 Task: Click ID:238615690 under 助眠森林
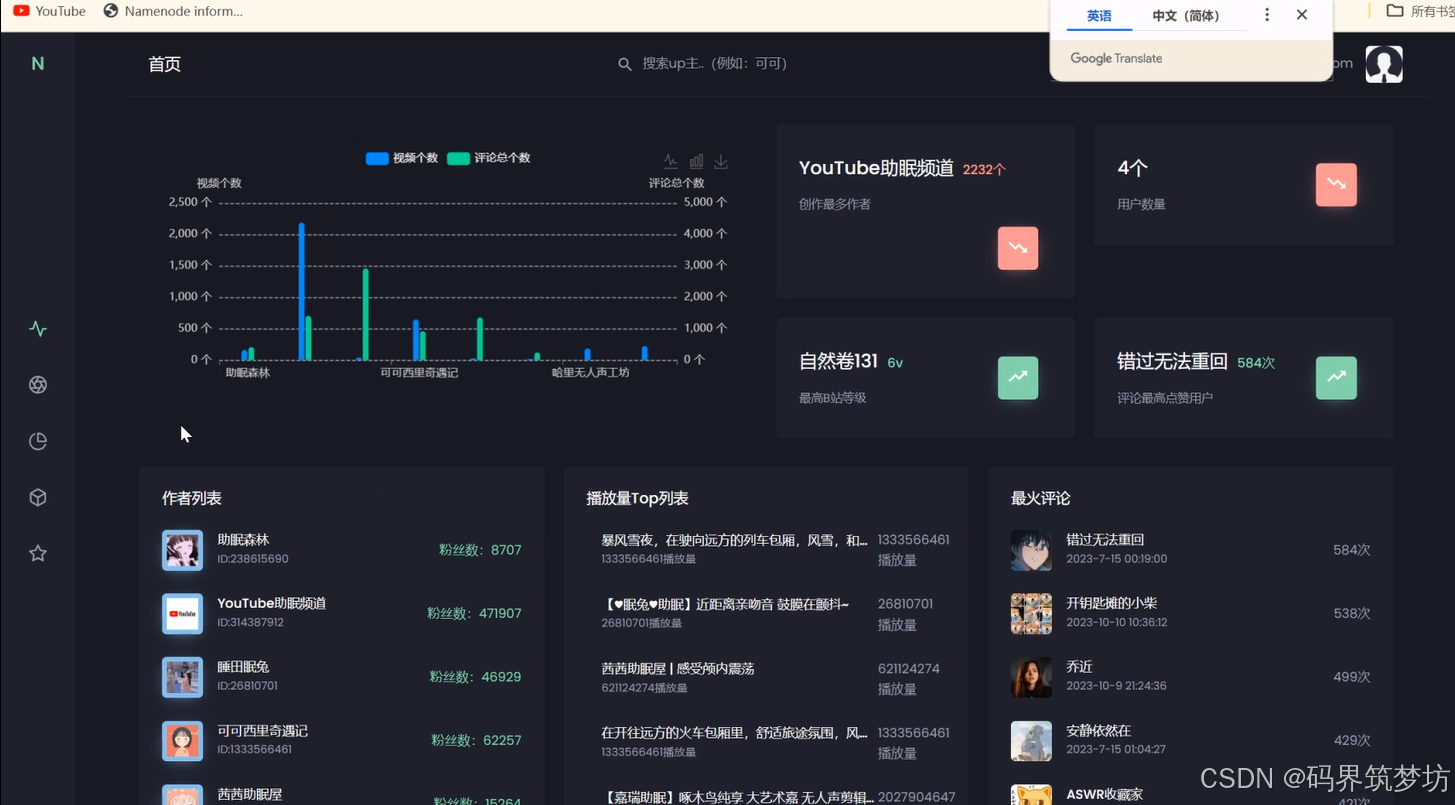coord(253,559)
